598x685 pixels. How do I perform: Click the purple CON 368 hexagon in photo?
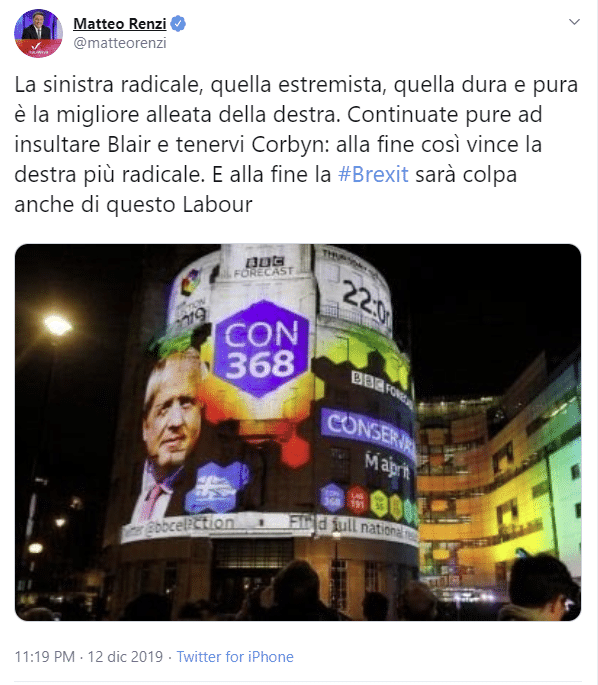click(x=261, y=349)
